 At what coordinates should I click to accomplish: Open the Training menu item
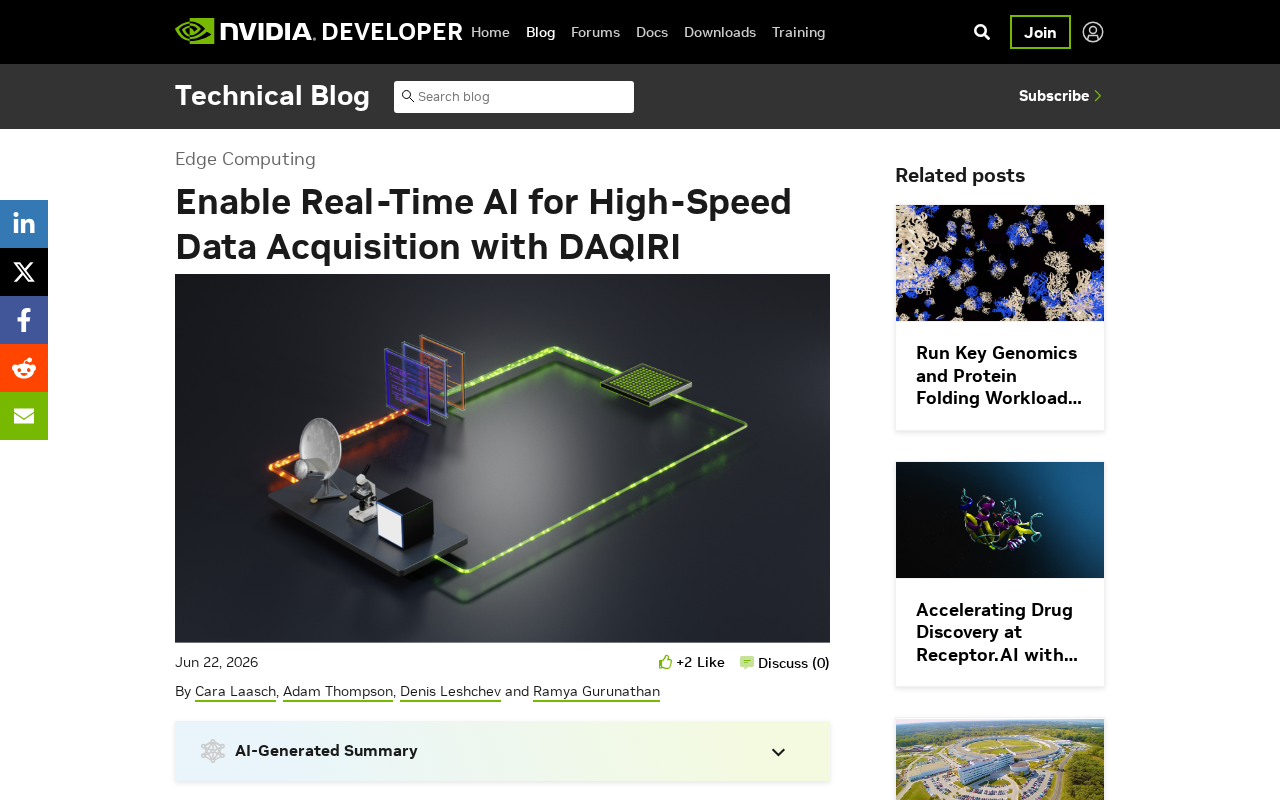tap(799, 32)
